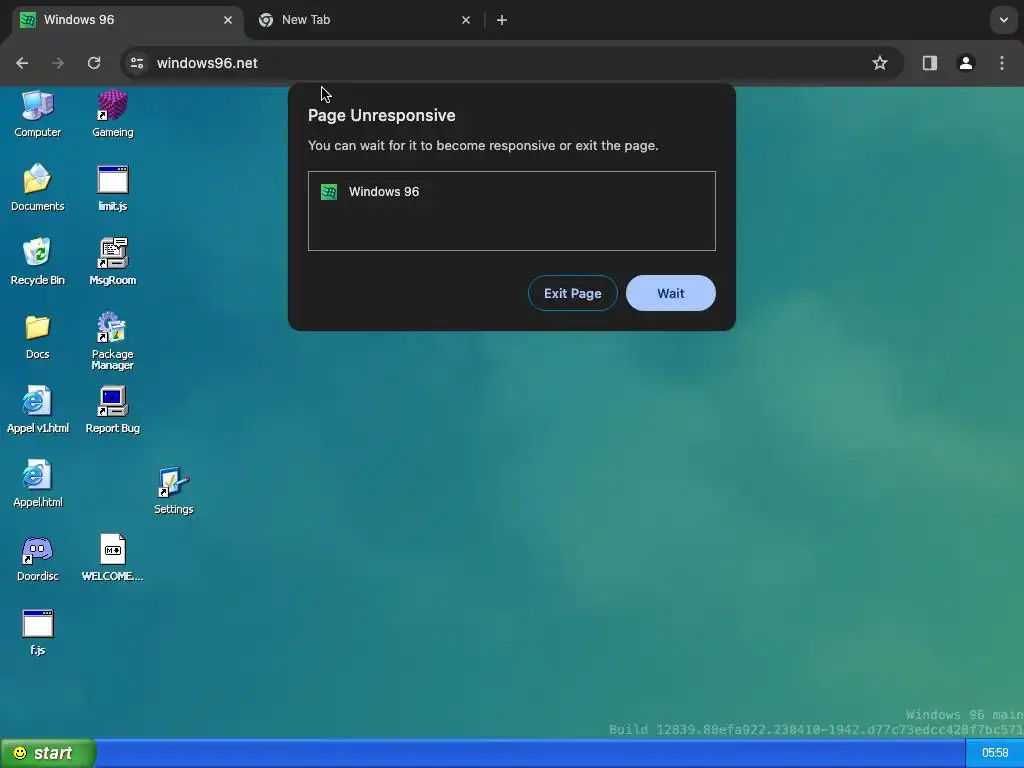Select the Appel v1.html file icon
Viewport: 1024px width, 768px height.
pyautogui.click(x=37, y=410)
